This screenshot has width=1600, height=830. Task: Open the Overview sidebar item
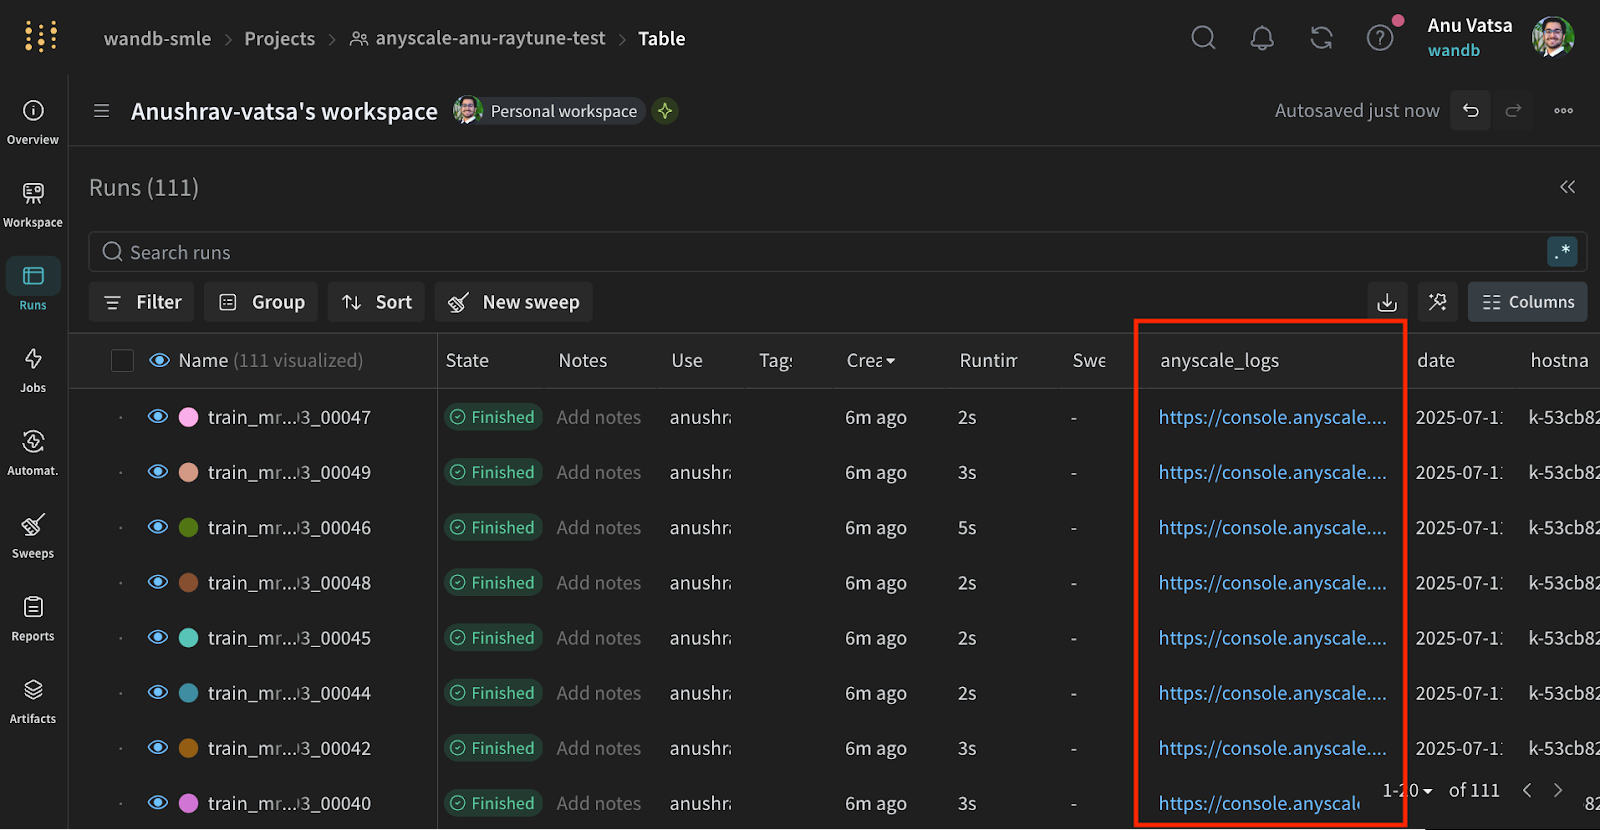point(33,122)
